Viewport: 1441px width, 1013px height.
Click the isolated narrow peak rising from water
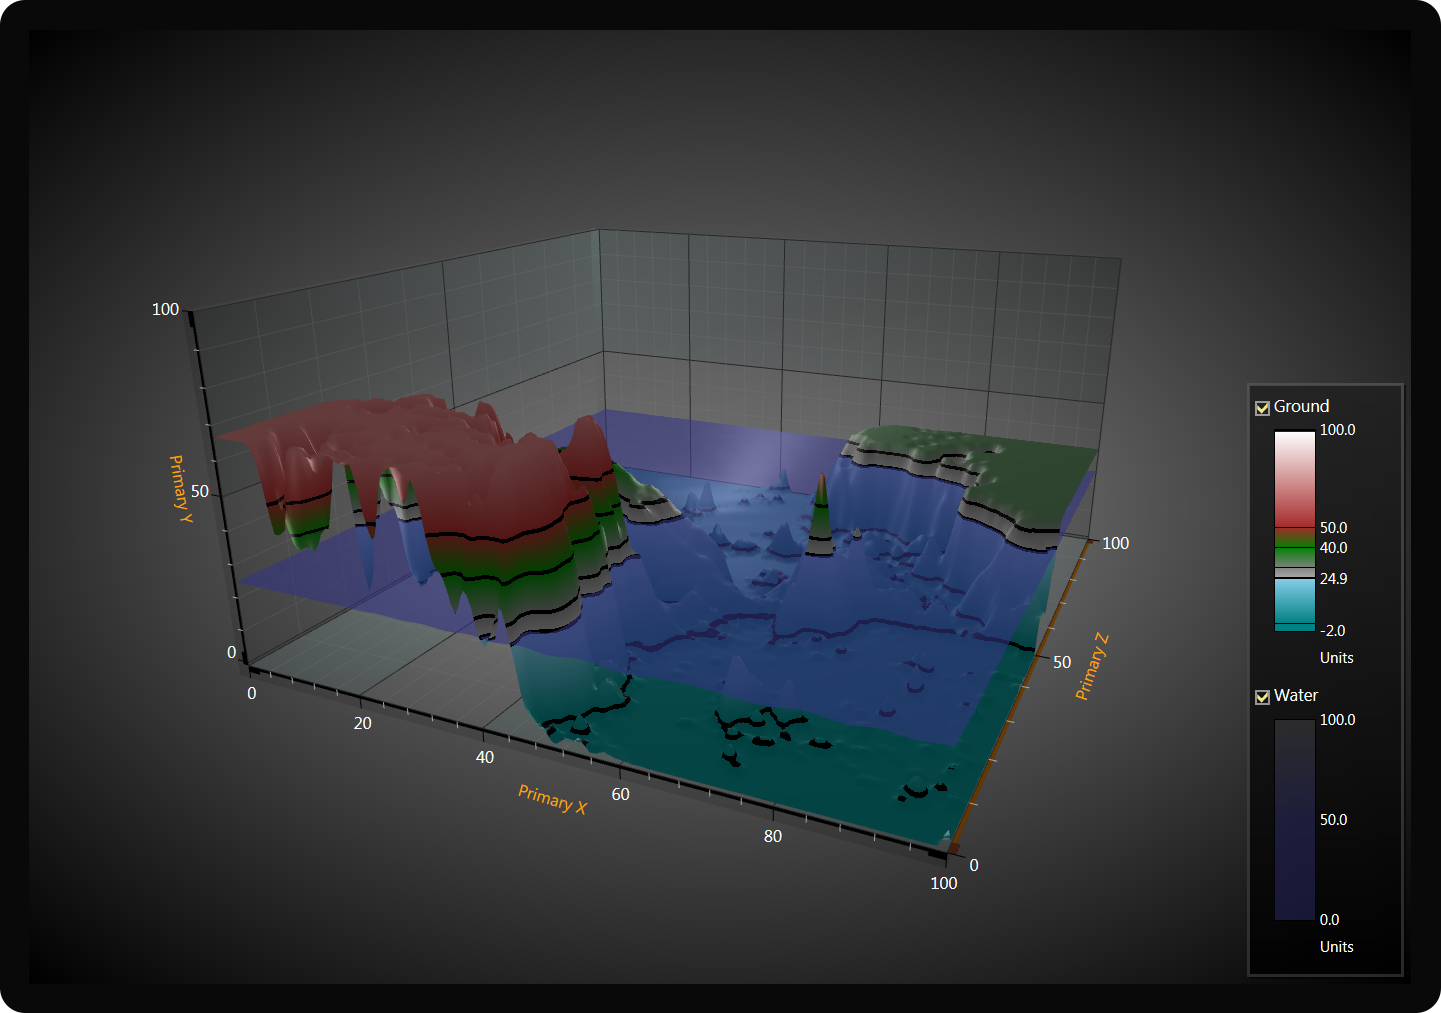point(820,515)
